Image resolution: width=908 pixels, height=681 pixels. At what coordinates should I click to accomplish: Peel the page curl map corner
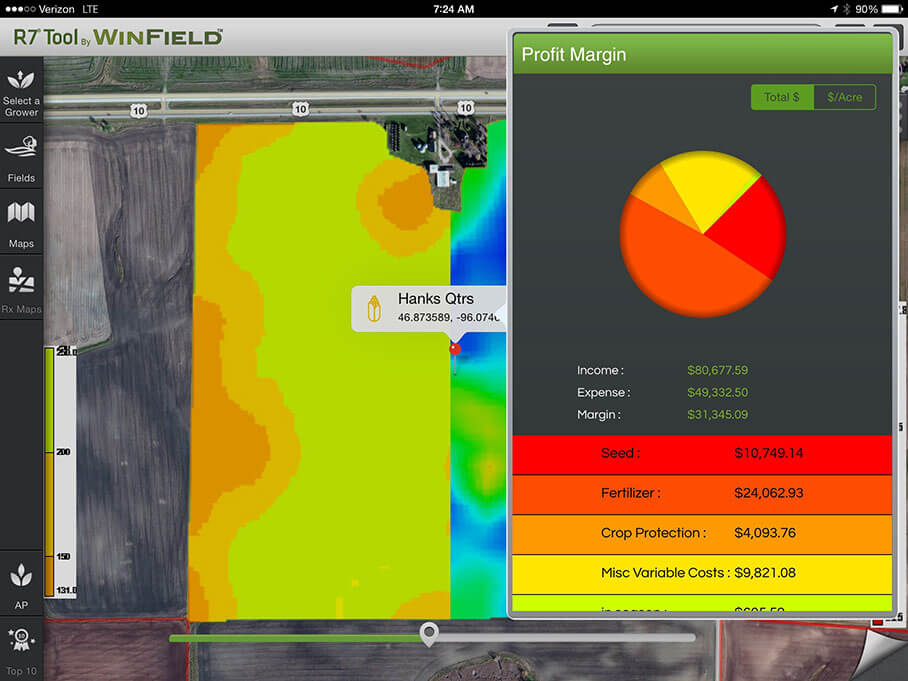coord(883,657)
